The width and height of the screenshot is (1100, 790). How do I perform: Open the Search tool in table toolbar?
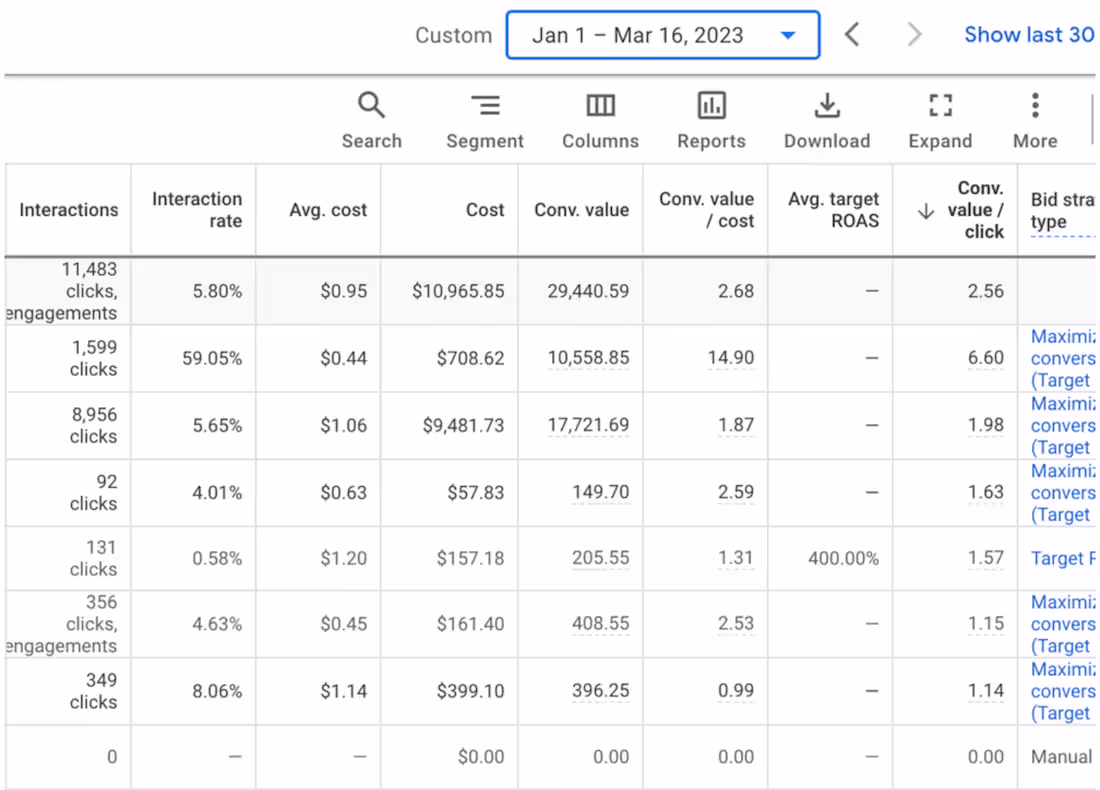click(x=371, y=121)
